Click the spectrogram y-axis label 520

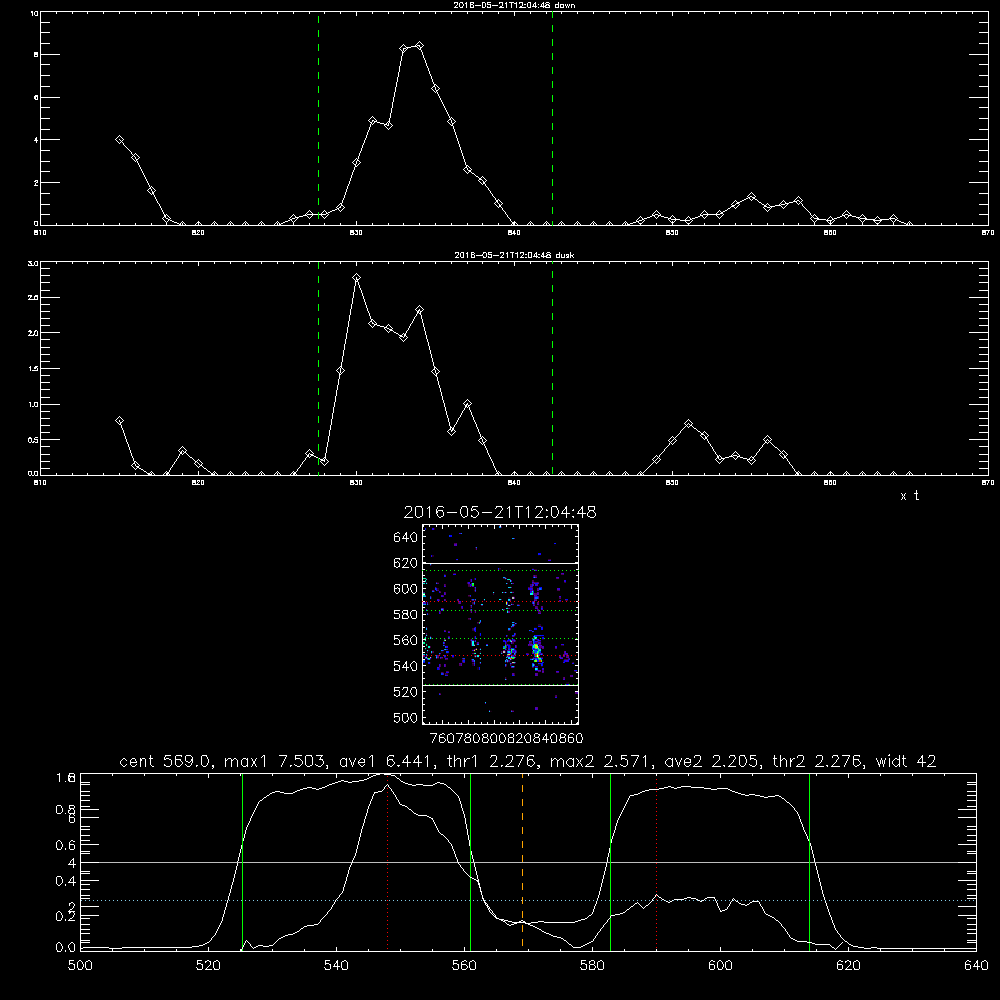pyautogui.click(x=406, y=692)
